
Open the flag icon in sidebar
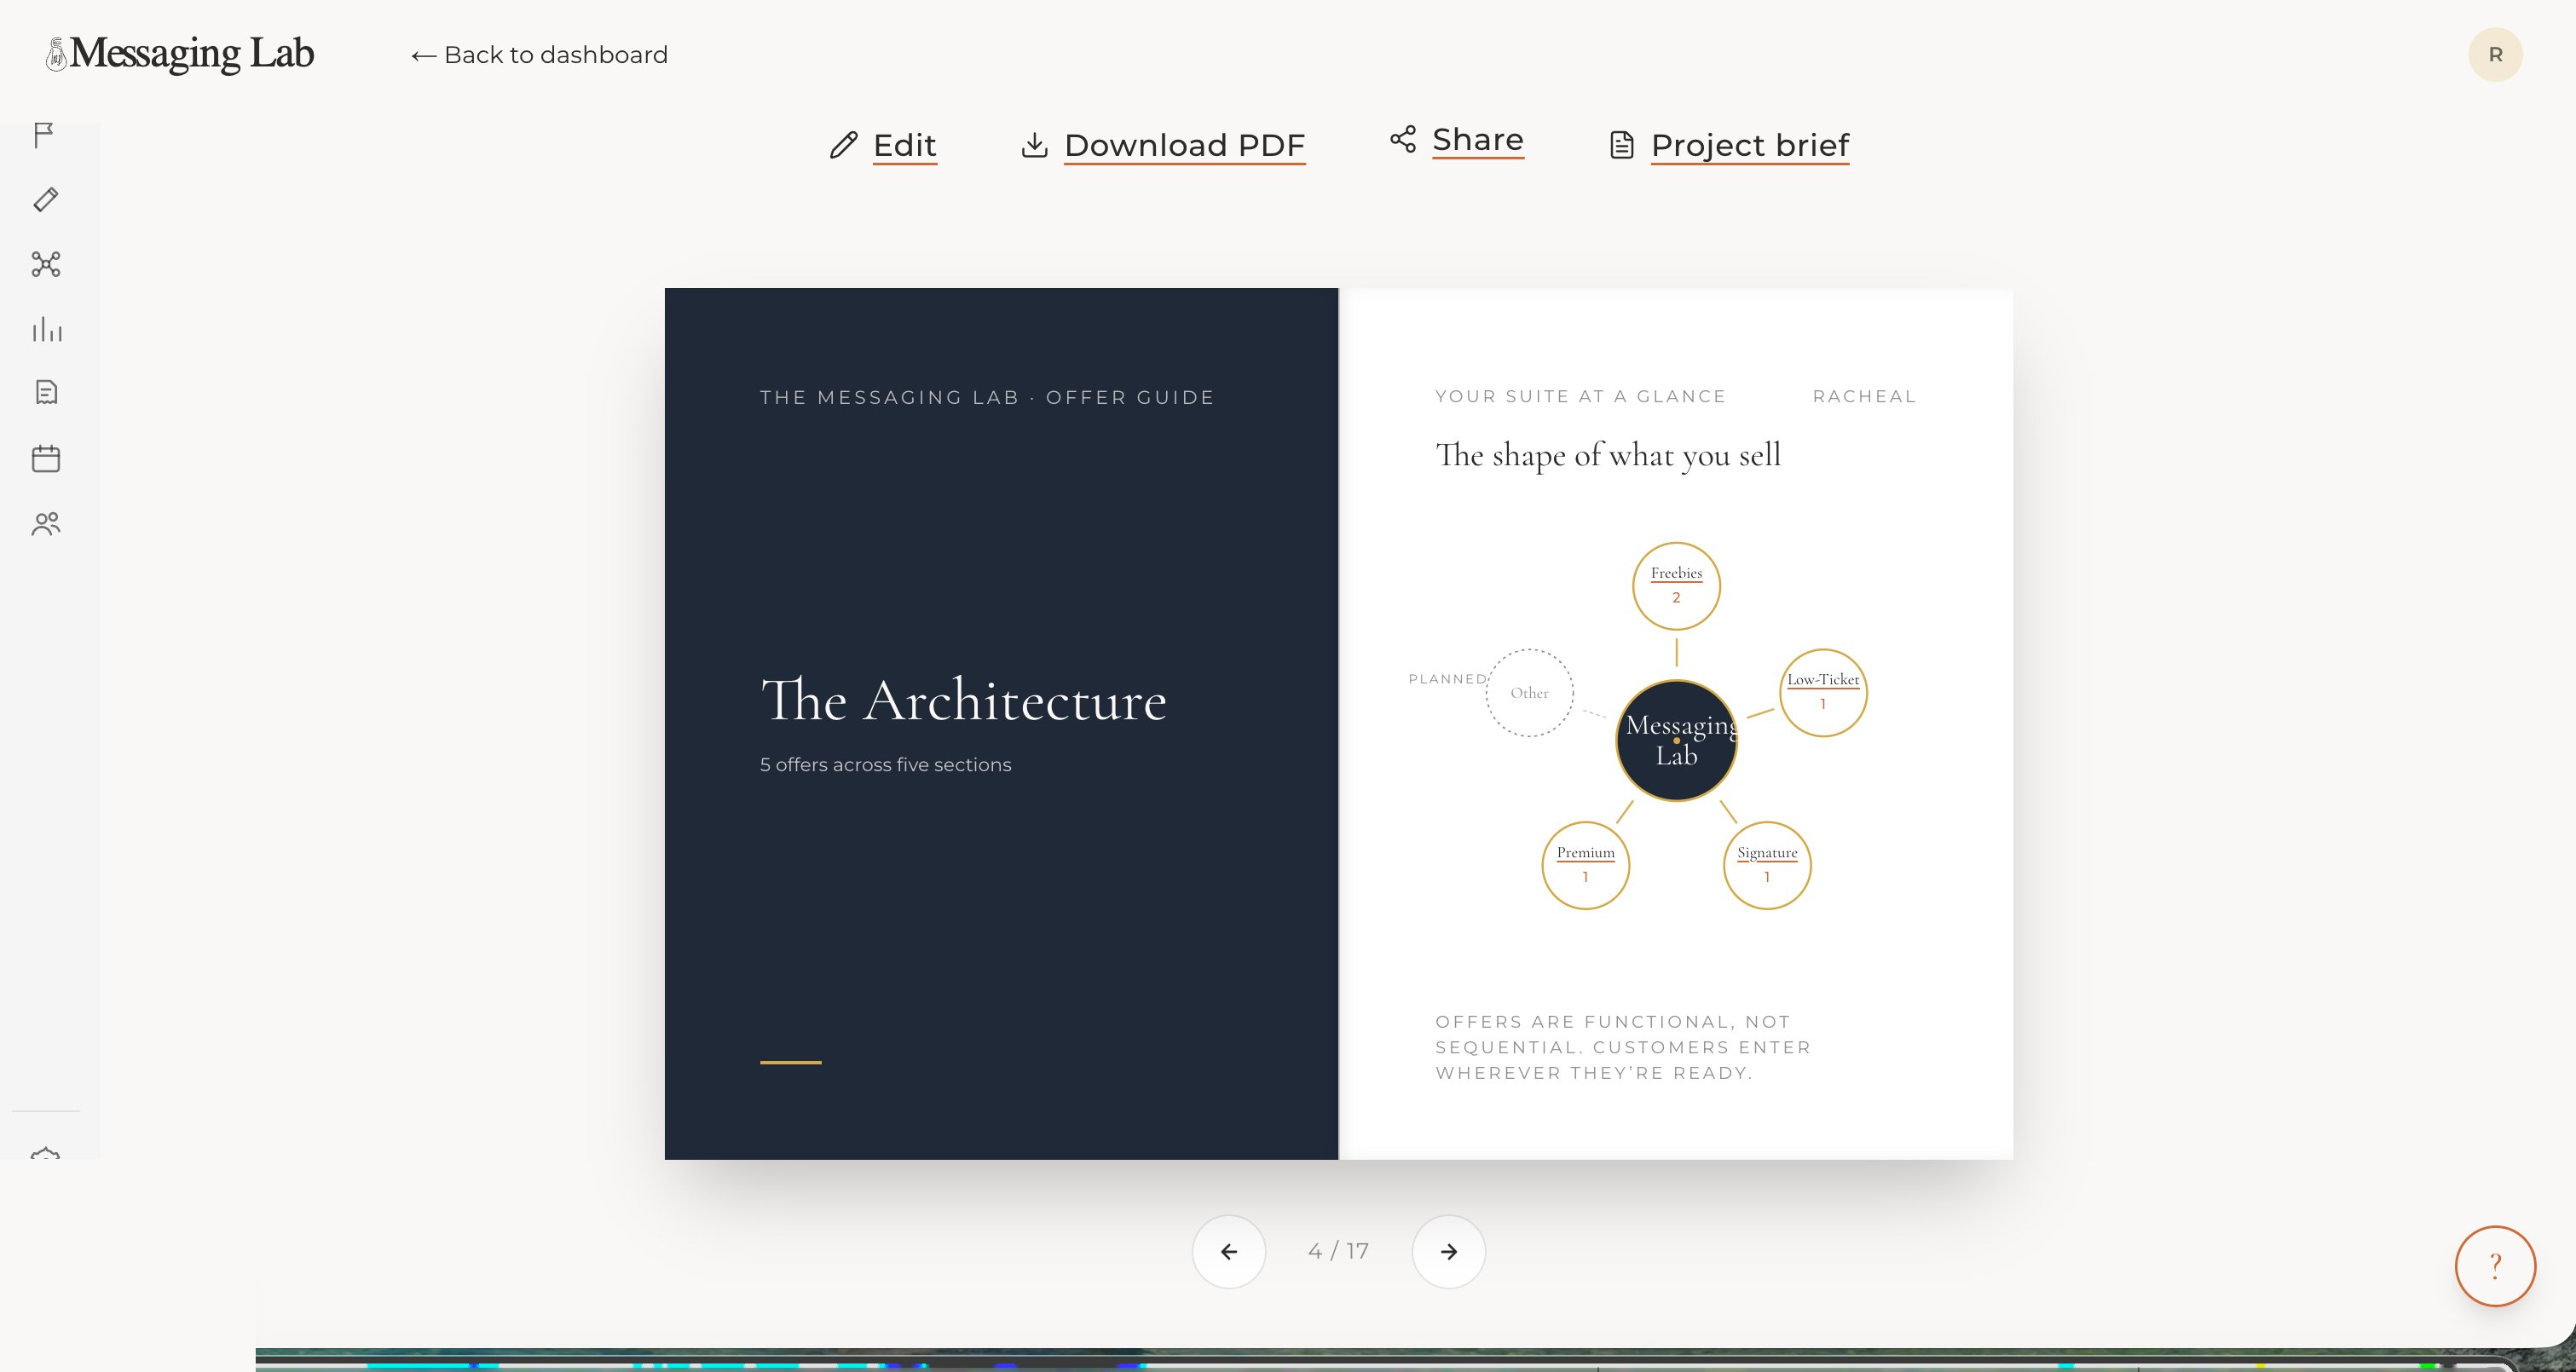[45, 135]
